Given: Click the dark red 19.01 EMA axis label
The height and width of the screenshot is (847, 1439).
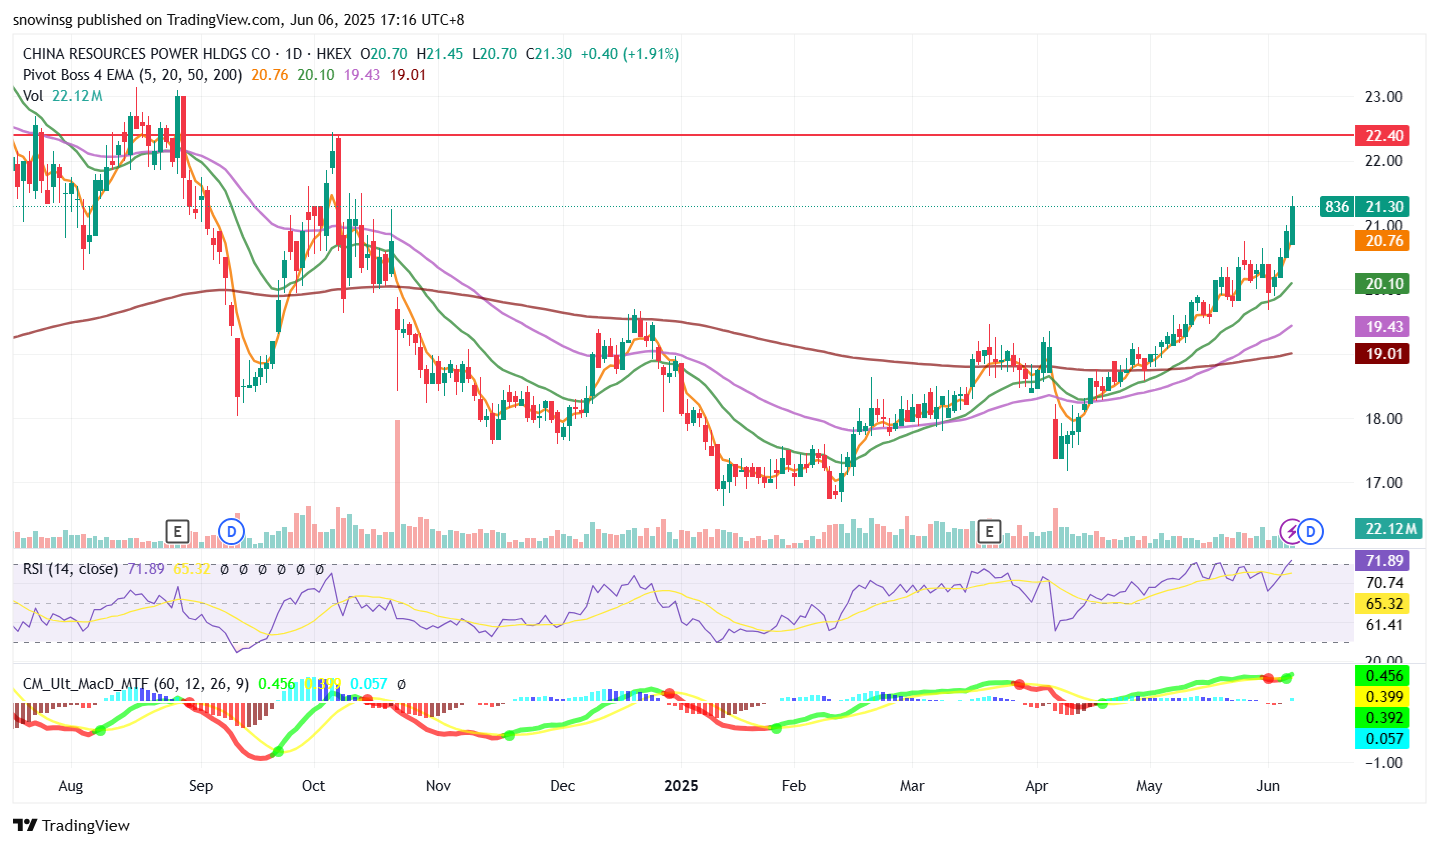Looking at the screenshot, I should coord(1384,353).
